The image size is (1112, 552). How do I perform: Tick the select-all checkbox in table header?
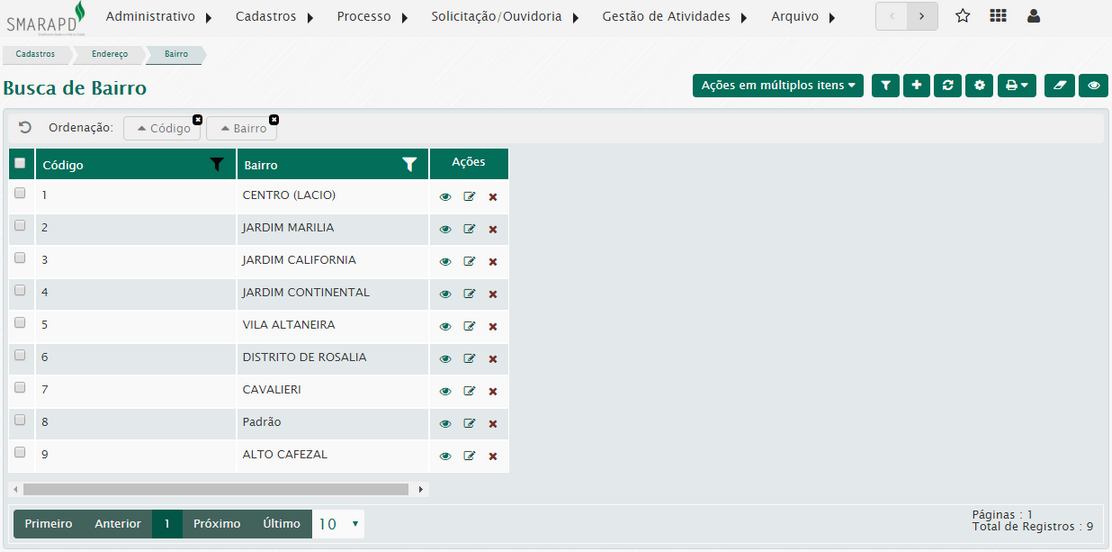20,163
